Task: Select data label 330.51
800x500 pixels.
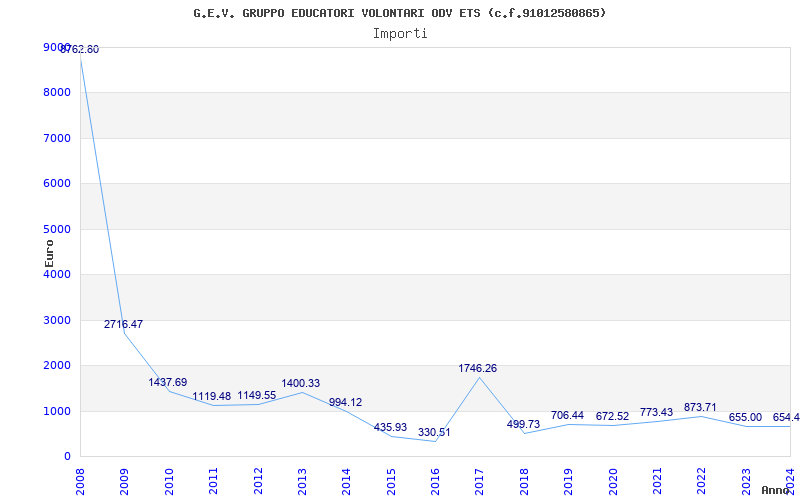Action: (x=434, y=432)
